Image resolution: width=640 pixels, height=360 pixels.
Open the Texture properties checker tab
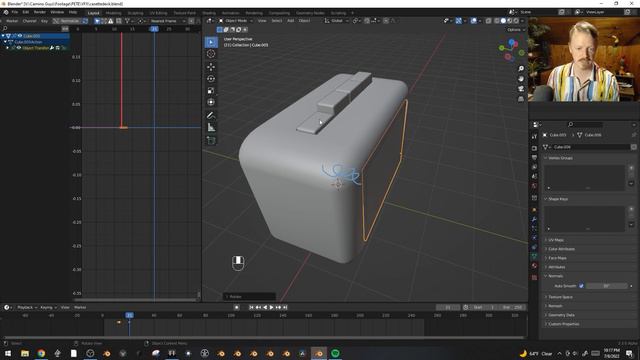point(534,278)
